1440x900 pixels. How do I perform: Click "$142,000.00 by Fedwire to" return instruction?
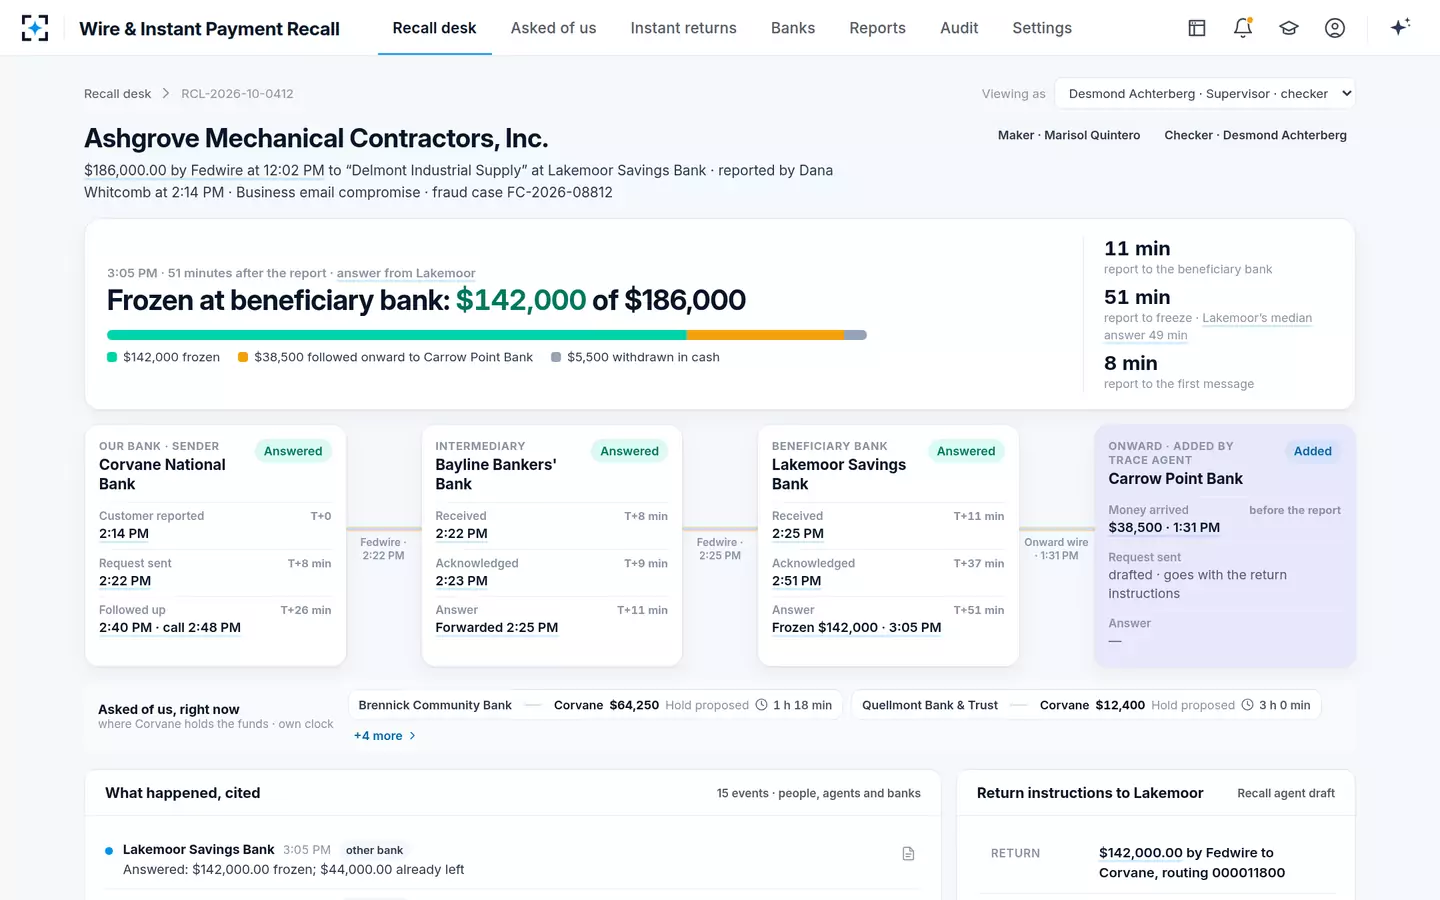(1186, 853)
